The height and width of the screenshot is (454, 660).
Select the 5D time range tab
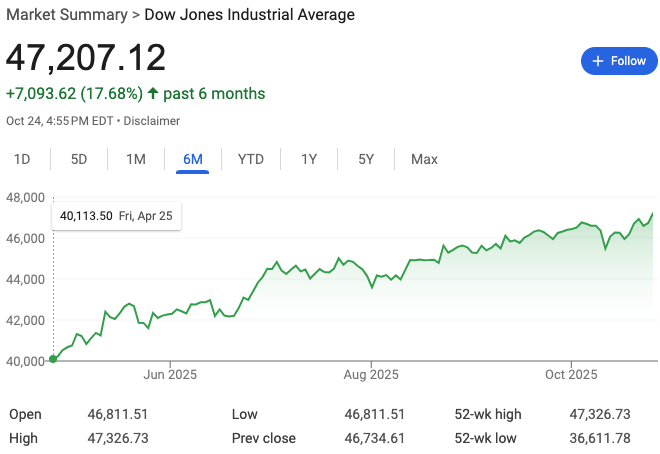tap(79, 159)
